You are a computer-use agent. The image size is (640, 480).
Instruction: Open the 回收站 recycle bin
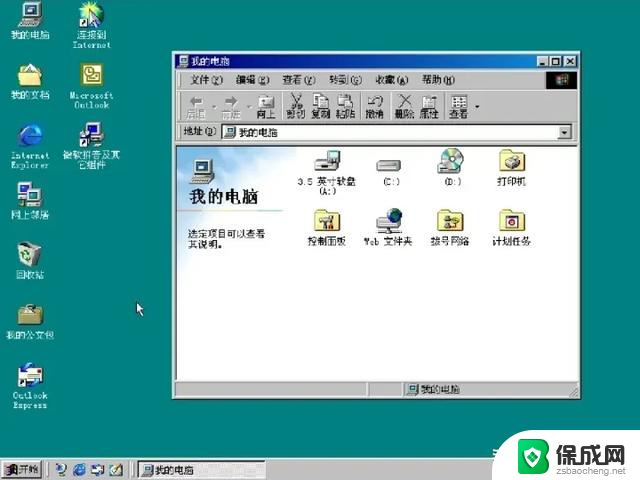30,260
